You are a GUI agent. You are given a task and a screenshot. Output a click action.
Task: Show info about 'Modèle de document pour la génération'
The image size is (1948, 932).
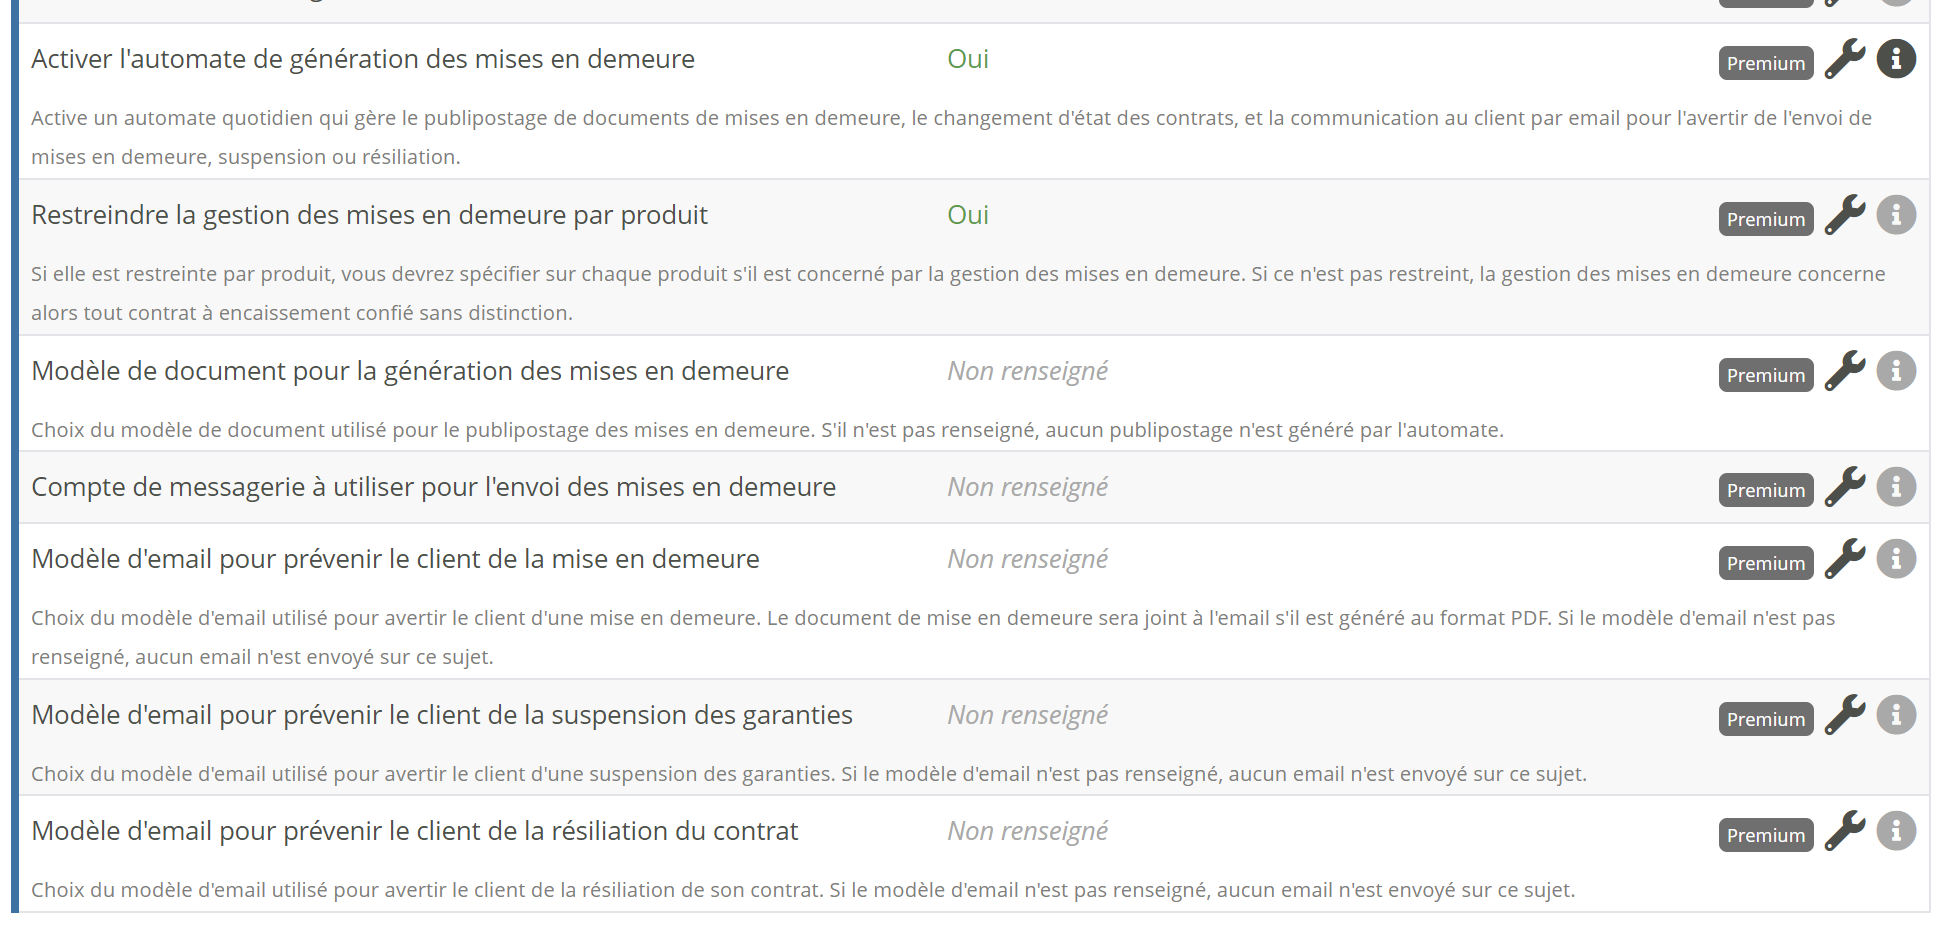[x=1896, y=371]
